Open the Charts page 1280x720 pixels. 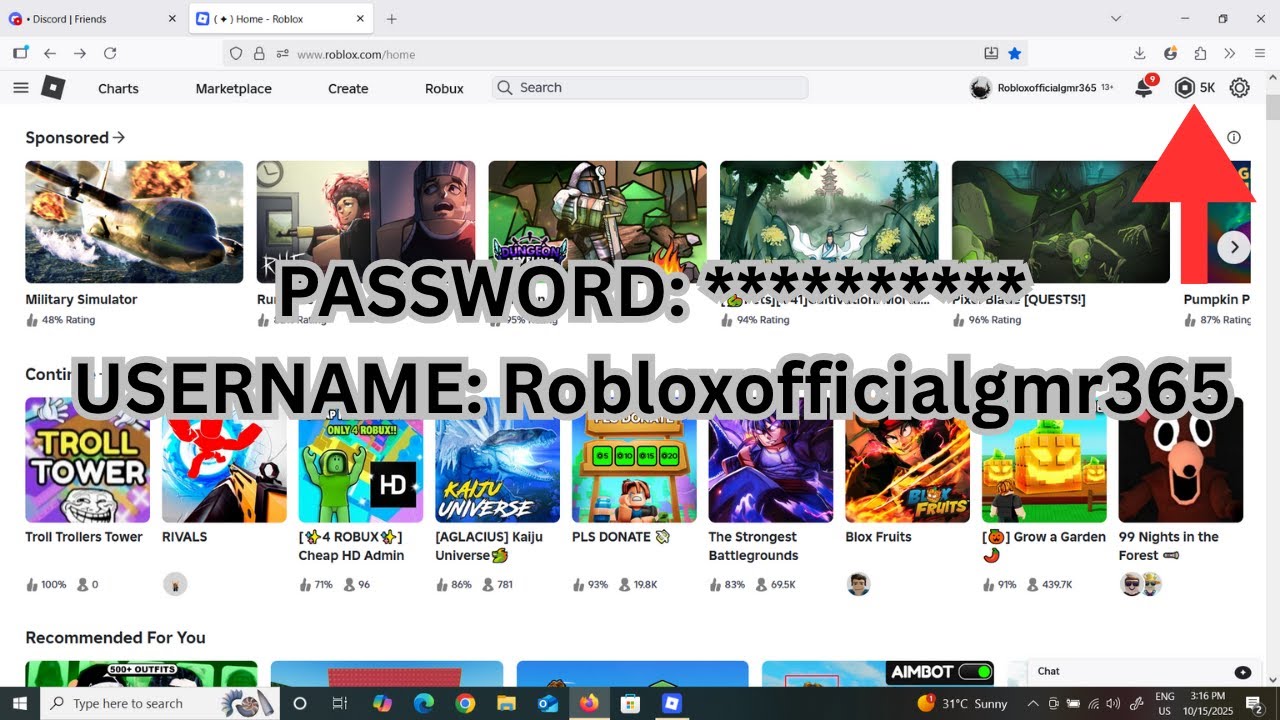coord(118,88)
